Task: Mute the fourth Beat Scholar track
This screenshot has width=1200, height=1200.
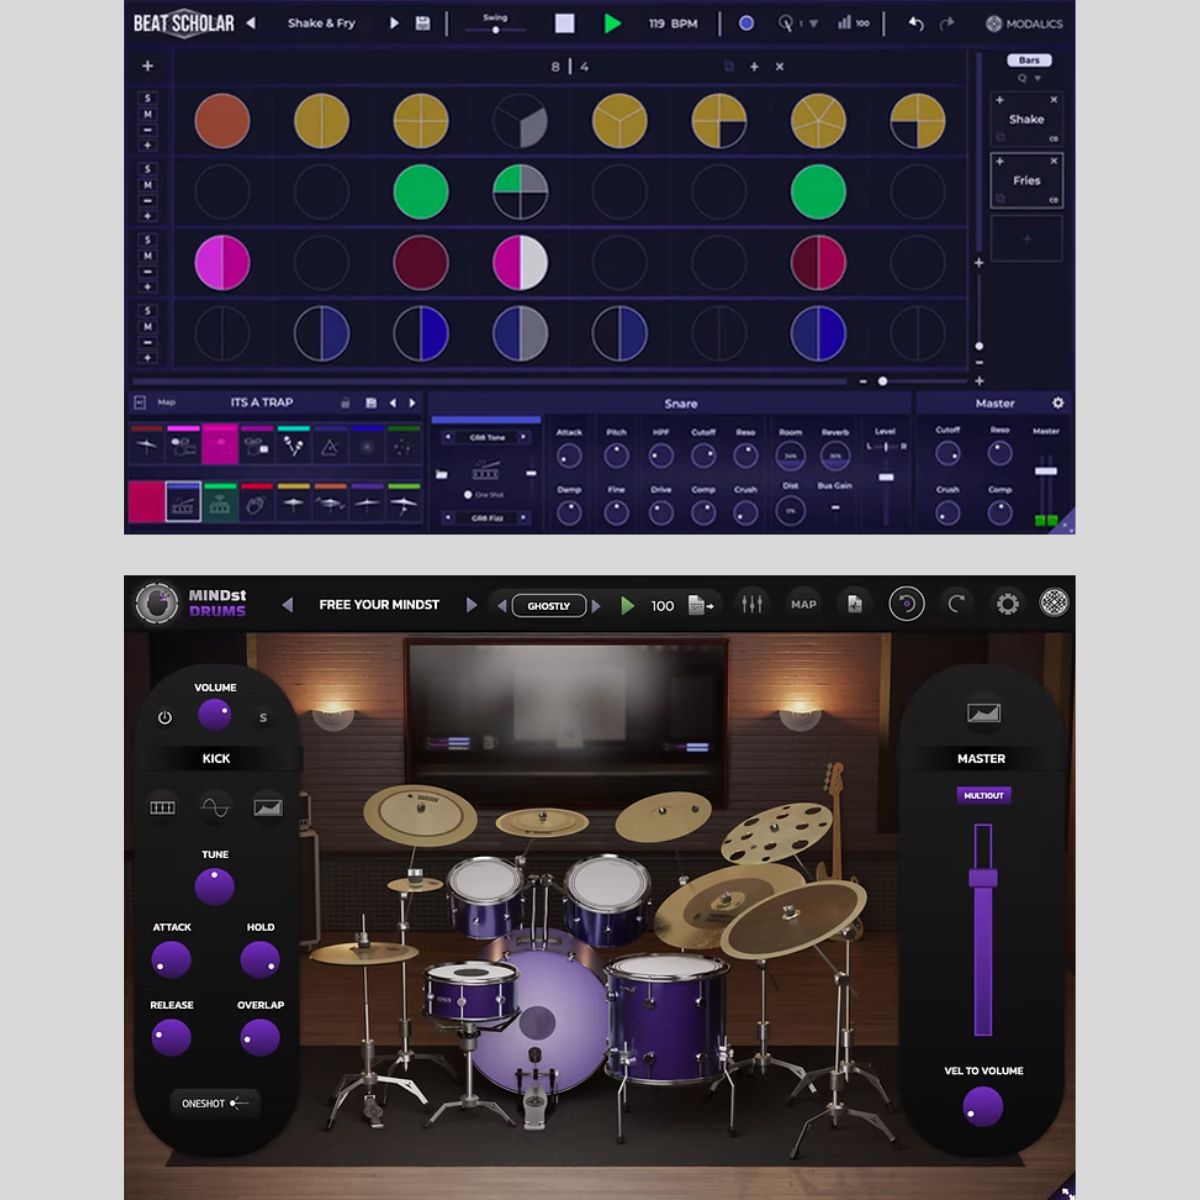Action: coord(148,327)
